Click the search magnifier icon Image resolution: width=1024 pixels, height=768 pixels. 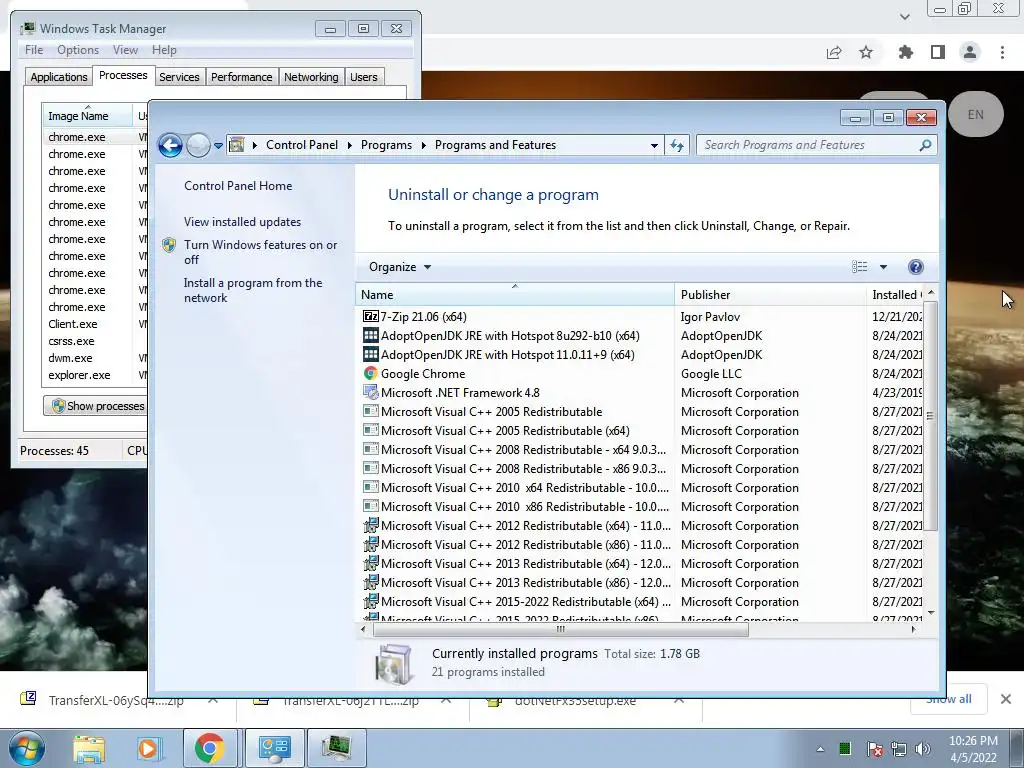point(925,145)
